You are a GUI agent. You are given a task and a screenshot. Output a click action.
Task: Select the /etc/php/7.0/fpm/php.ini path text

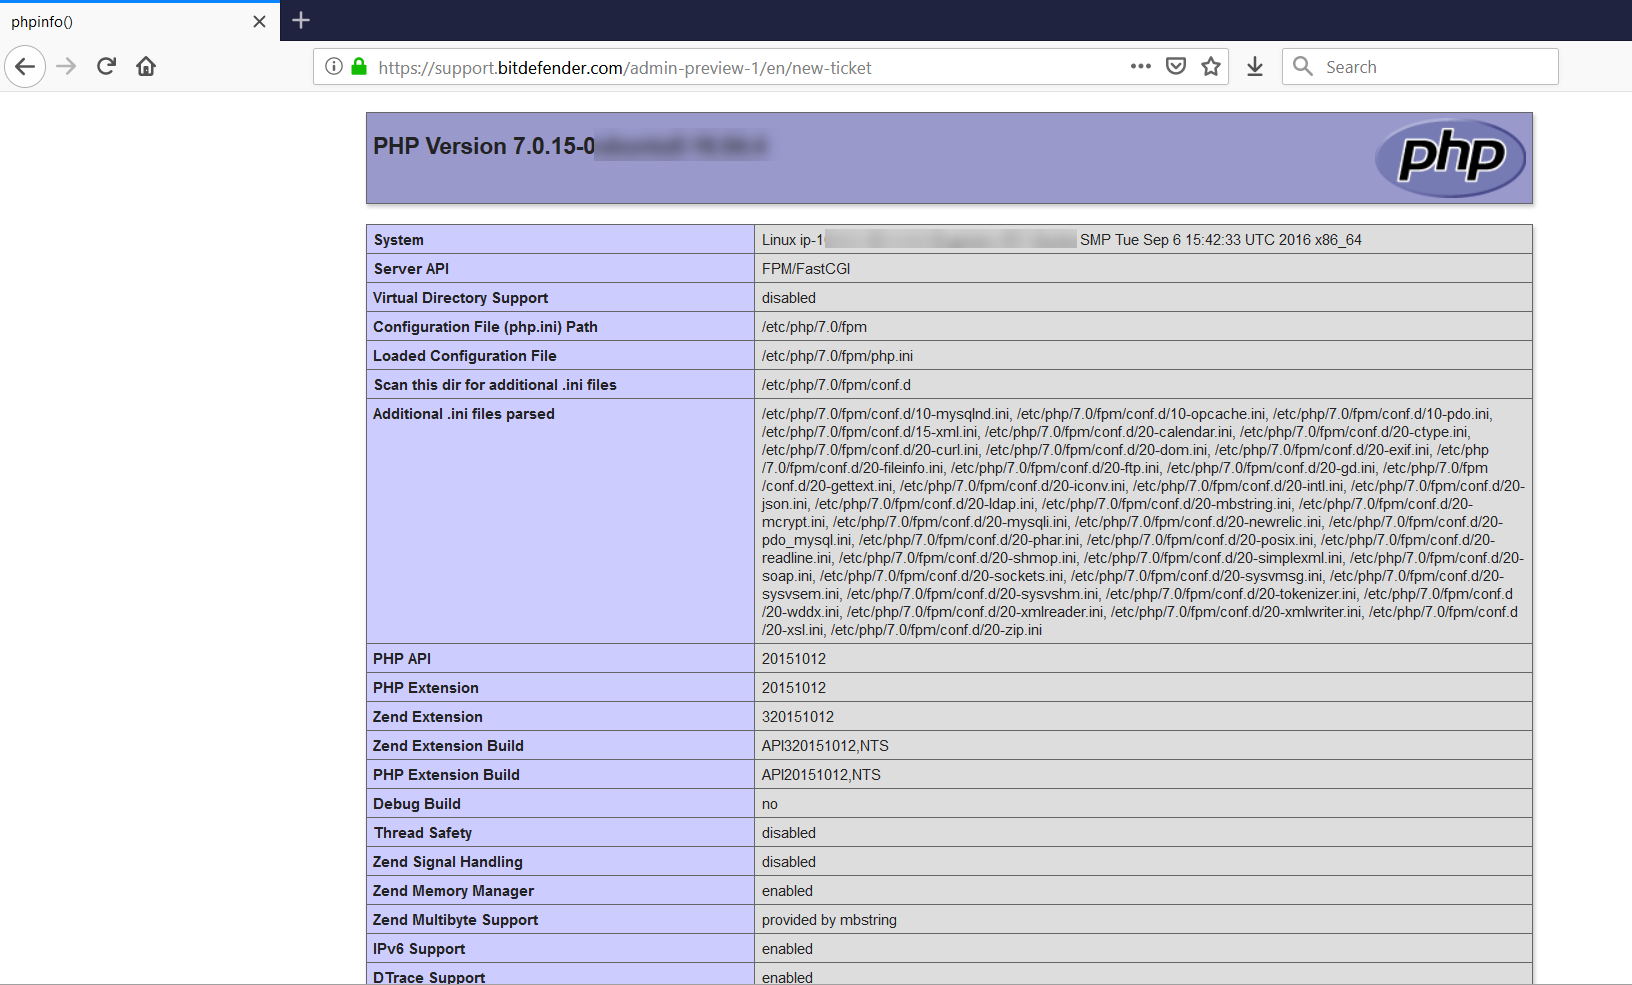837,355
